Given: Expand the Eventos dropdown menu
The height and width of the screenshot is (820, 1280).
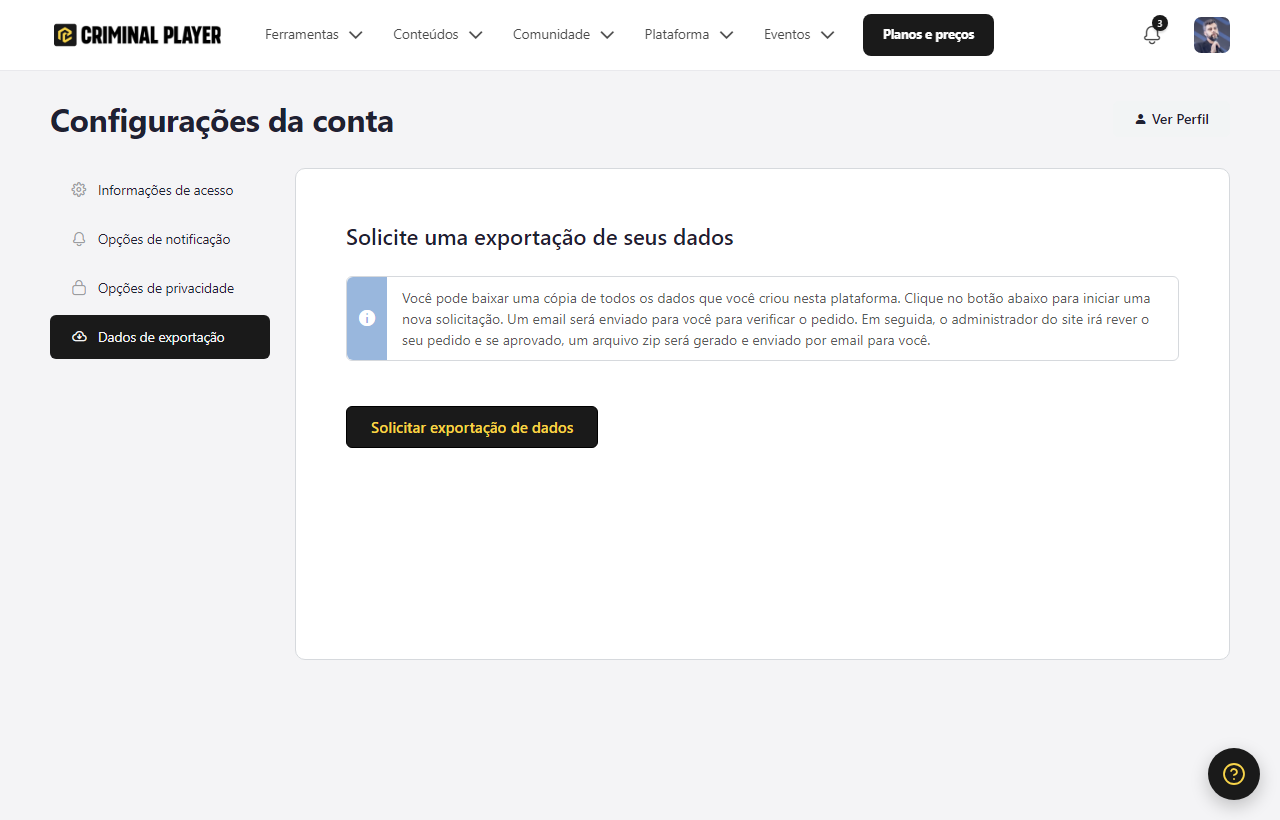Looking at the screenshot, I should (x=799, y=35).
